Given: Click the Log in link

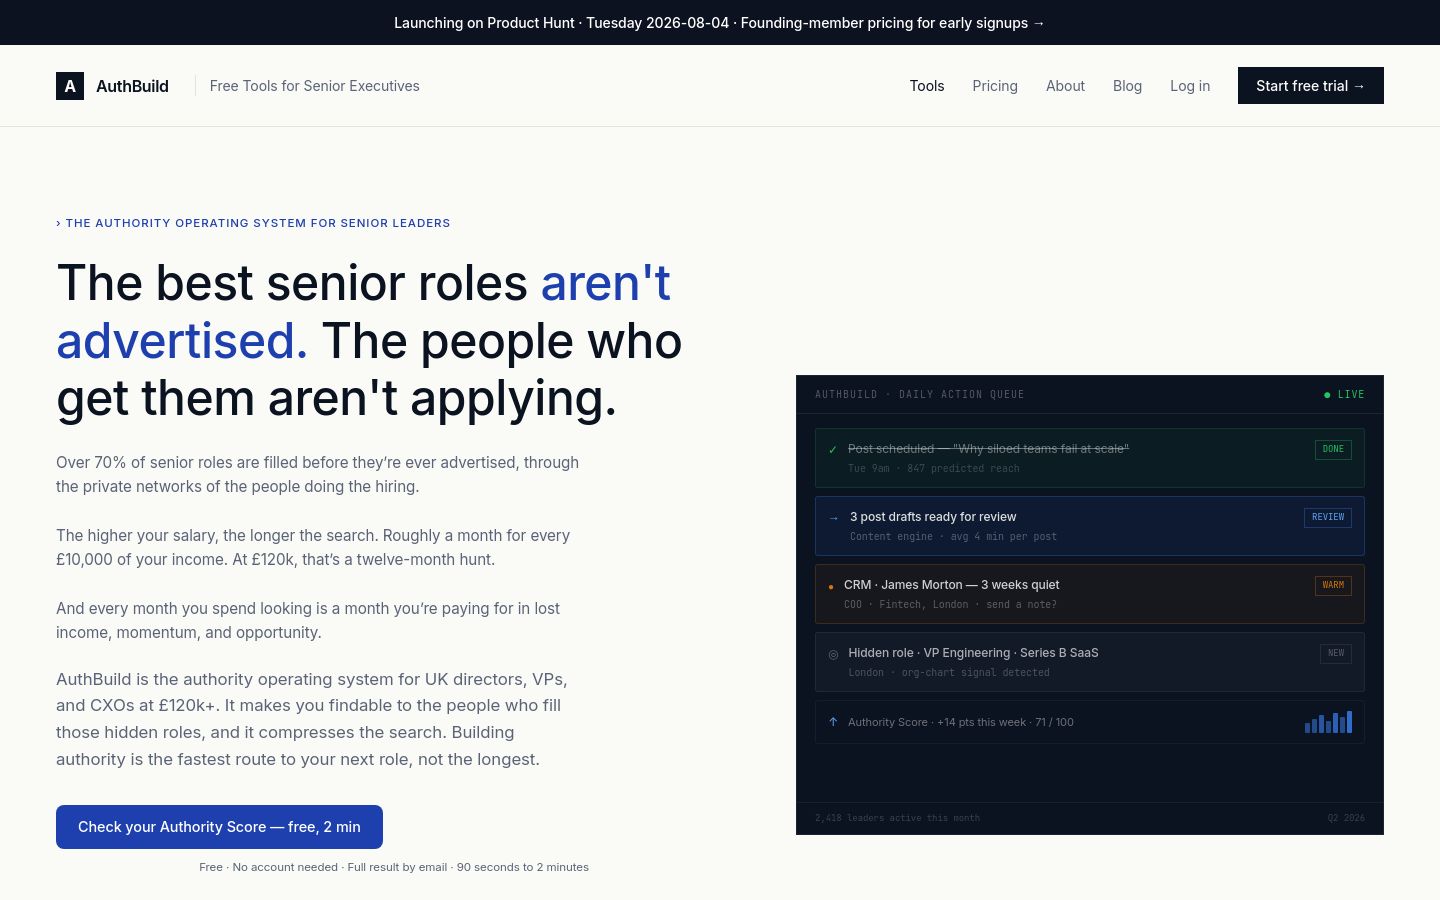Looking at the screenshot, I should pos(1190,86).
